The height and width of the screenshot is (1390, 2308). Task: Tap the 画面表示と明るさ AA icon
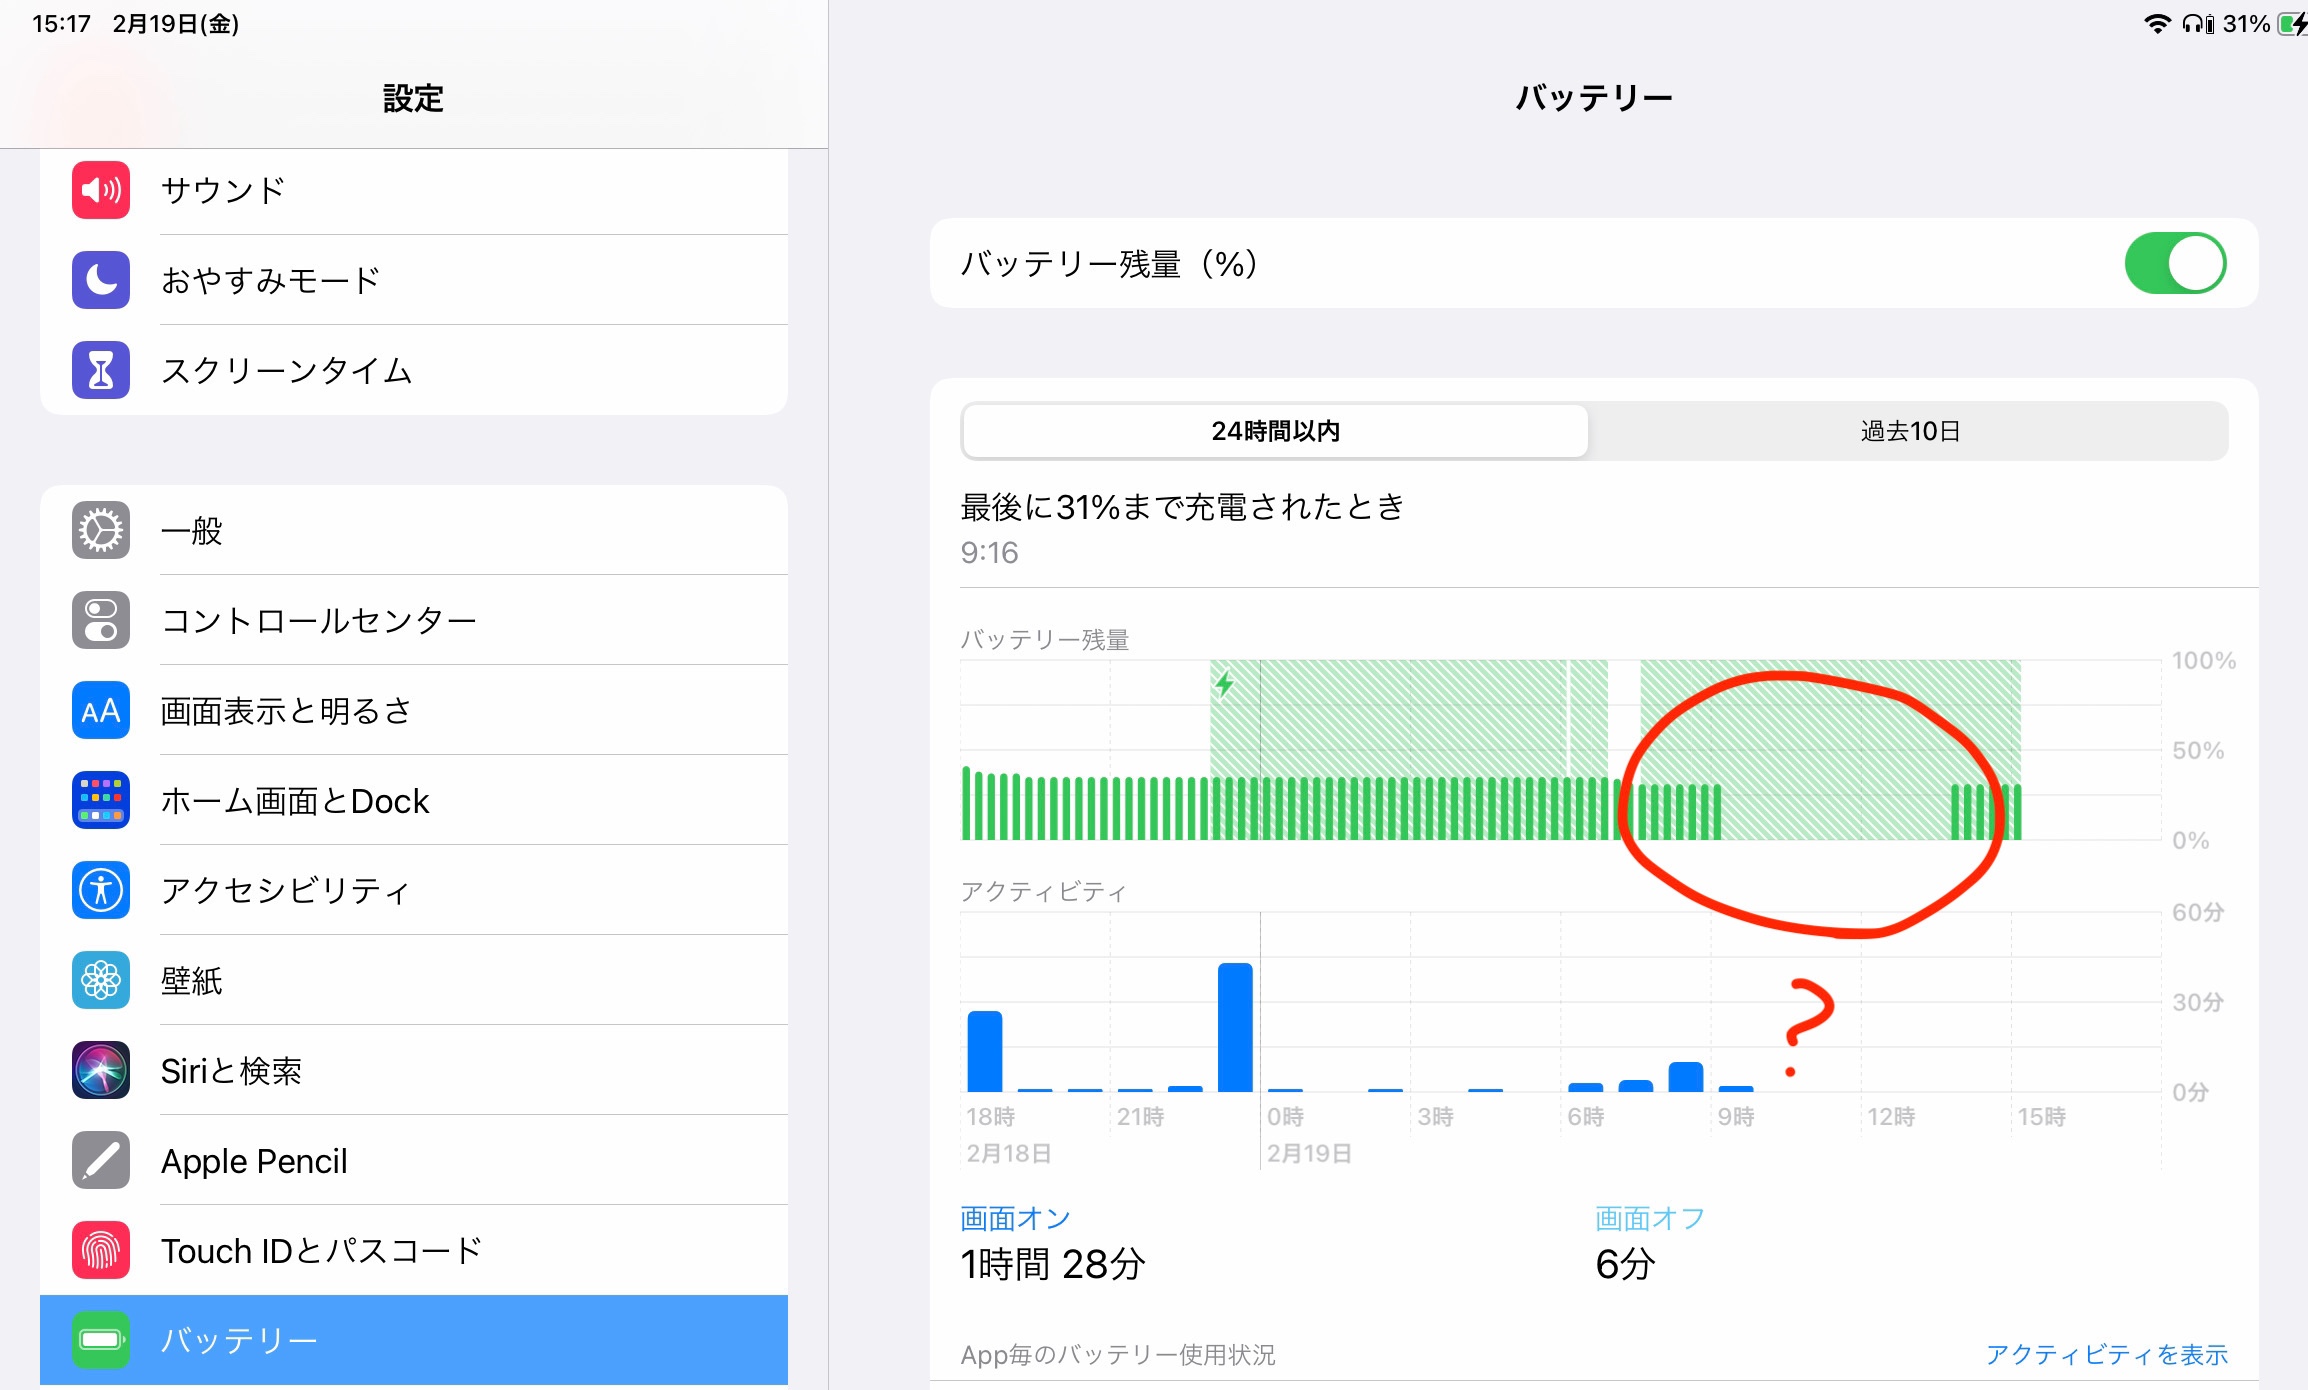(101, 710)
